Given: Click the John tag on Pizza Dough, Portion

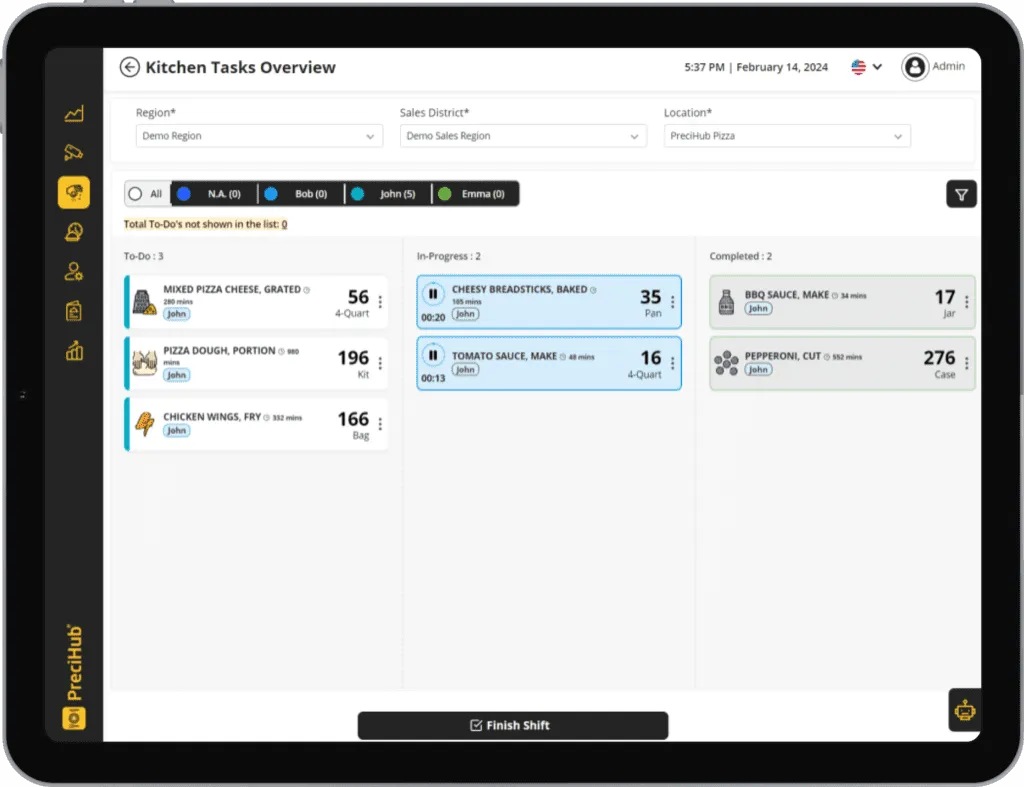Looking at the screenshot, I should click(176, 375).
